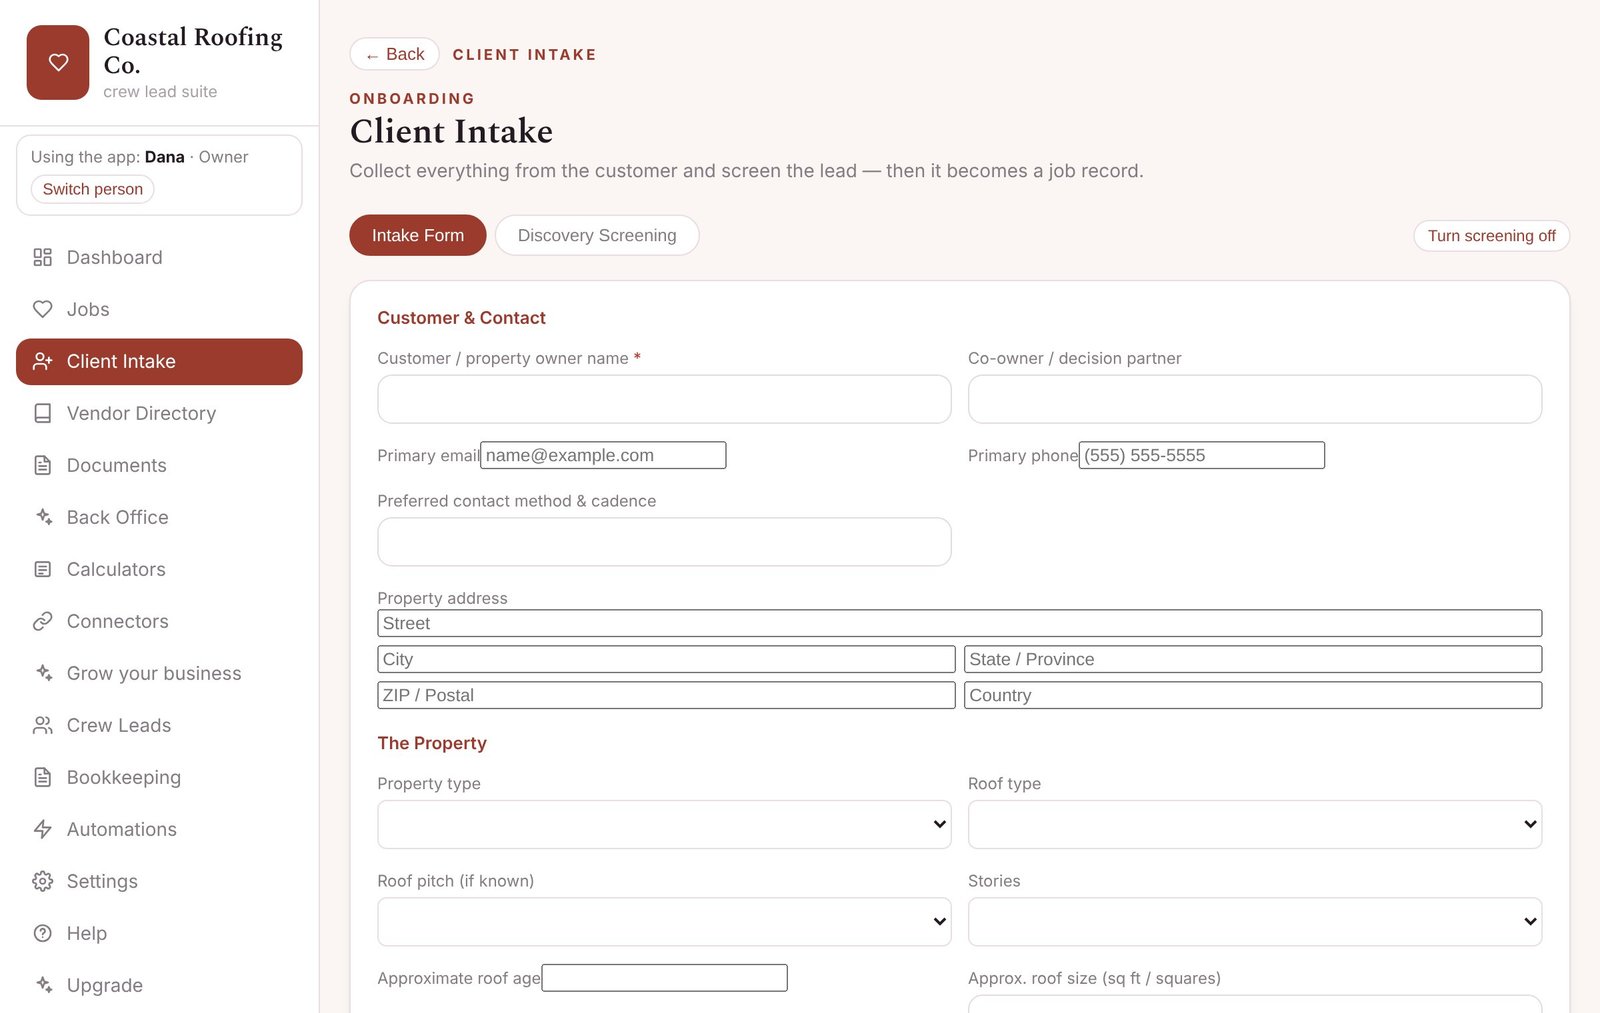Click the Client Intake breadcrumb label

(524, 55)
